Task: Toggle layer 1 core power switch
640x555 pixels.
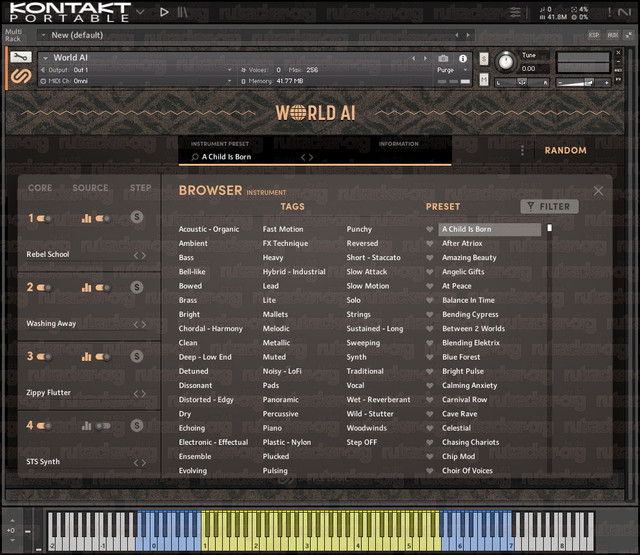Action: (44, 219)
